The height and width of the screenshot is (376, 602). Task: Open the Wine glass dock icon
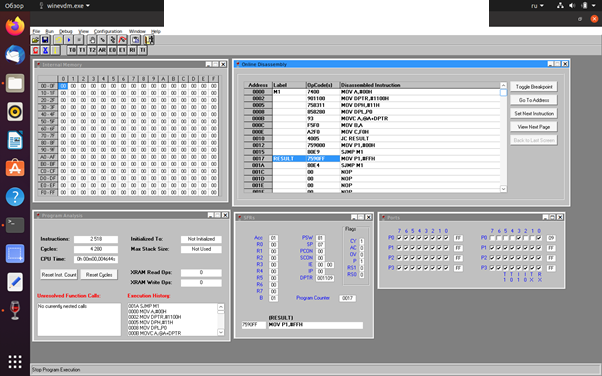[15, 310]
